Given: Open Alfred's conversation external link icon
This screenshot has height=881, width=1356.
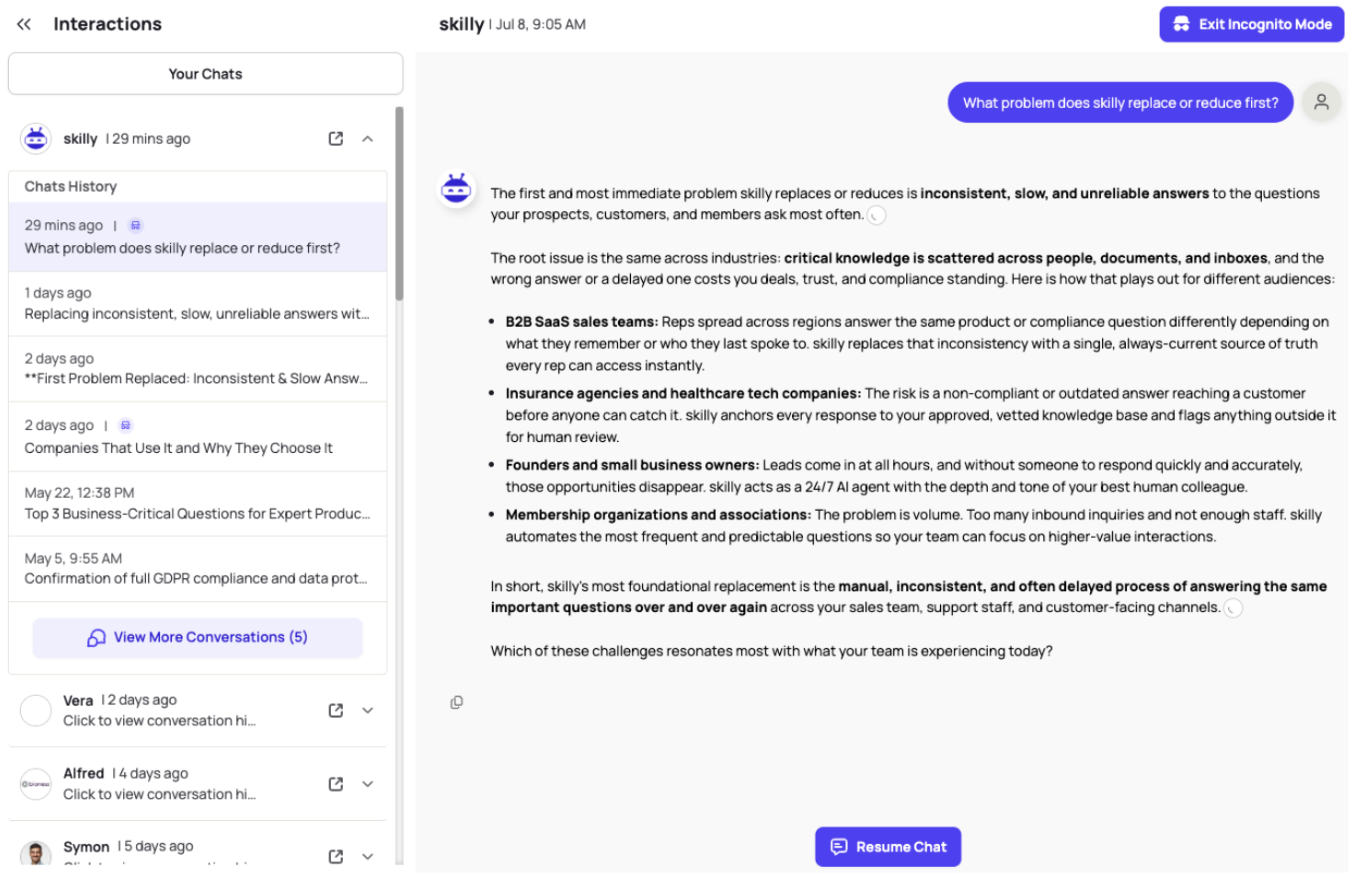Looking at the screenshot, I should (336, 784).
